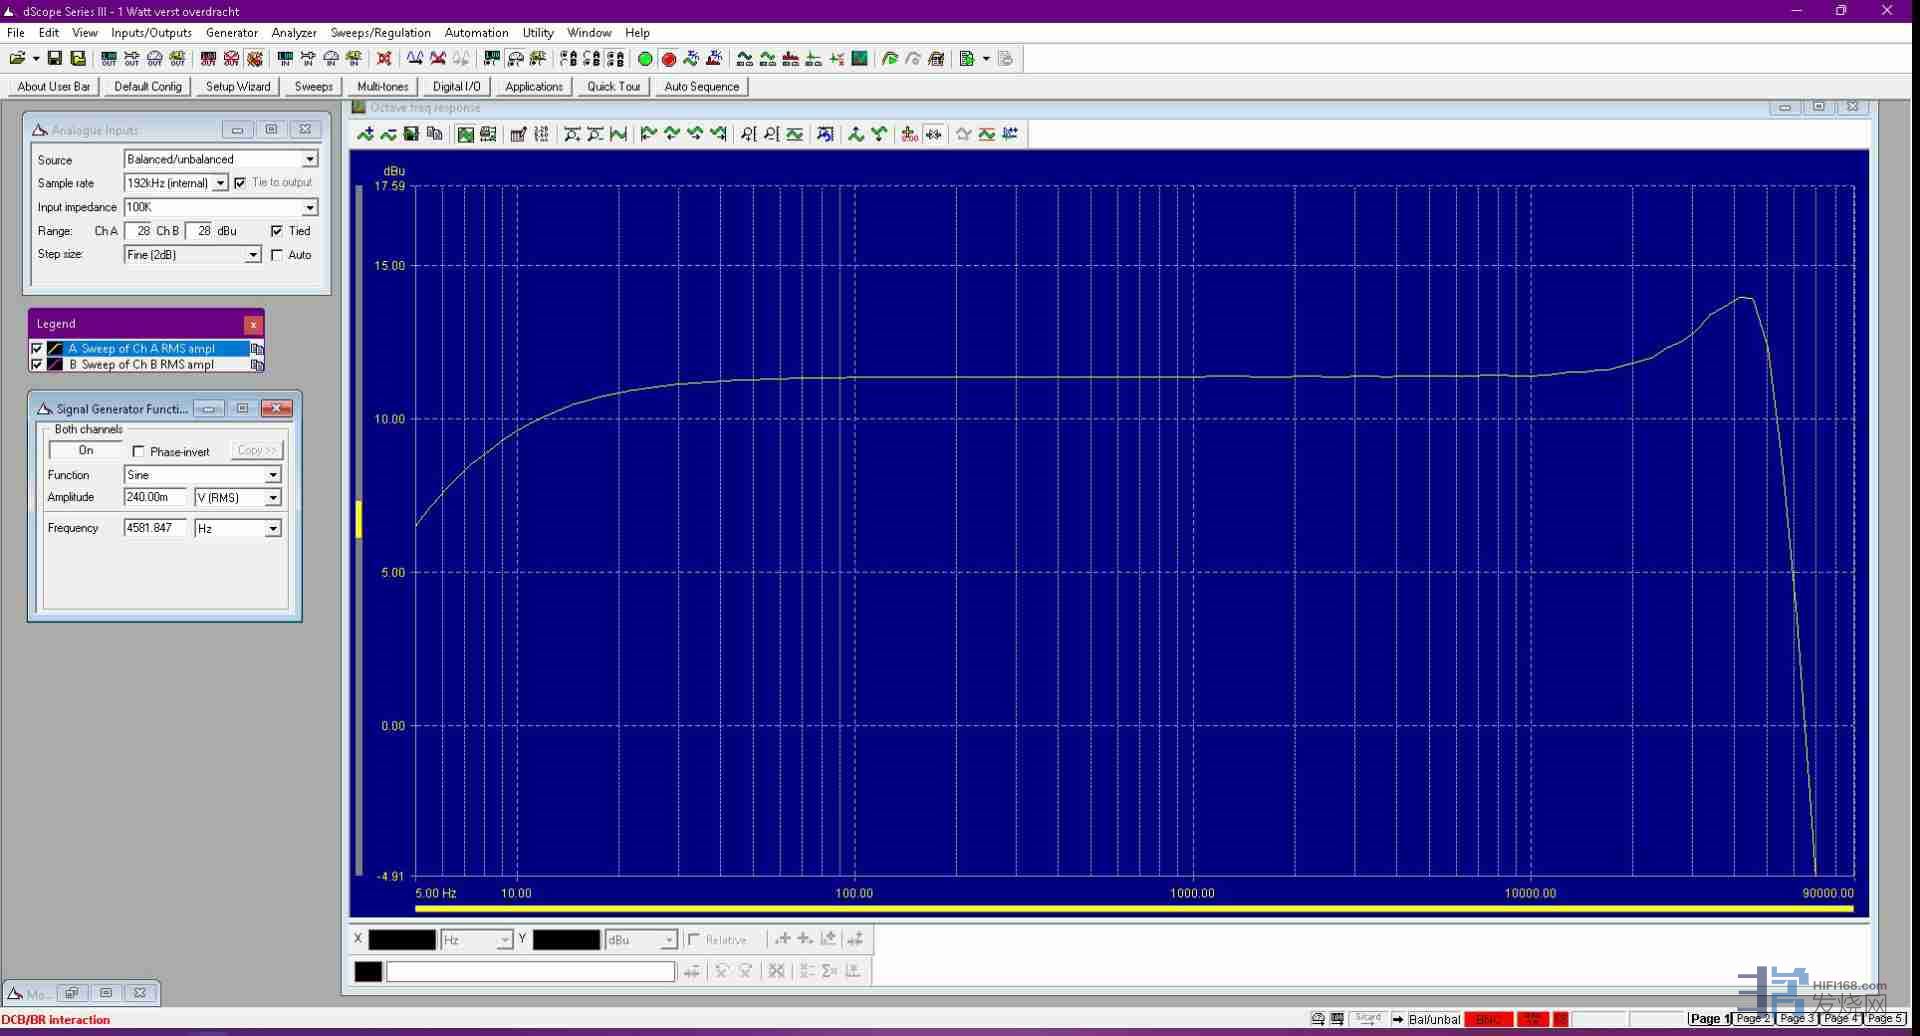Click the red stop sweep circle icon
Image resolution: width=1920 pixels, height=1036 pixels.
669,59
